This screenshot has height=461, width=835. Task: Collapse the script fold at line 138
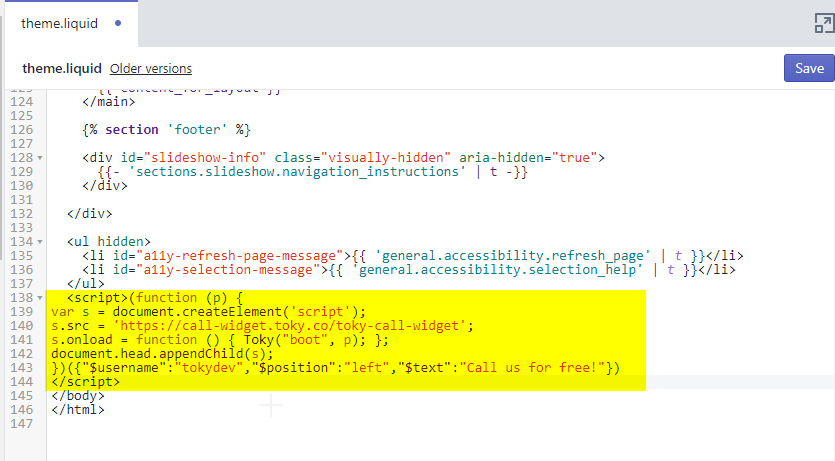(40, 298)
